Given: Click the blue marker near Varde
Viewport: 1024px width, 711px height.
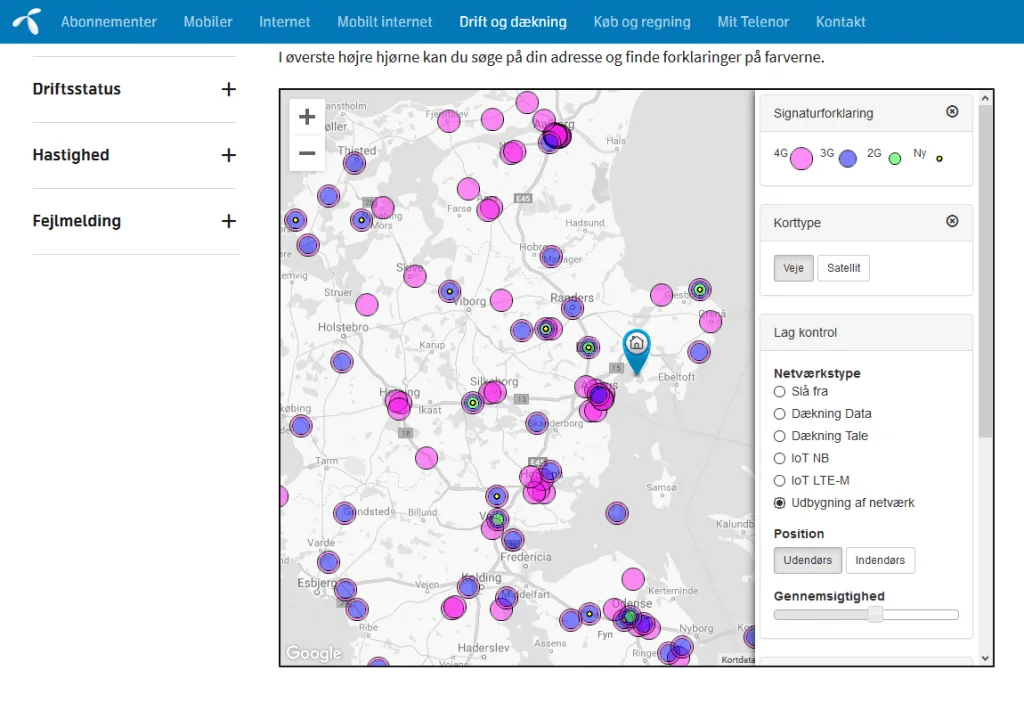Looking at the screenshot, I should 328,561.
